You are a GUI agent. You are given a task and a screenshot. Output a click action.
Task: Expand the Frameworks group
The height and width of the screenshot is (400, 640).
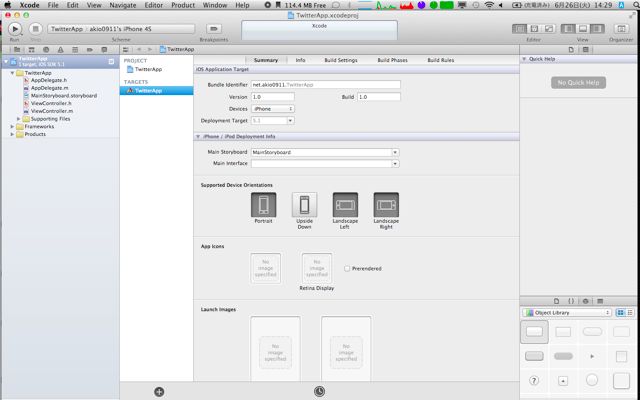12,127
